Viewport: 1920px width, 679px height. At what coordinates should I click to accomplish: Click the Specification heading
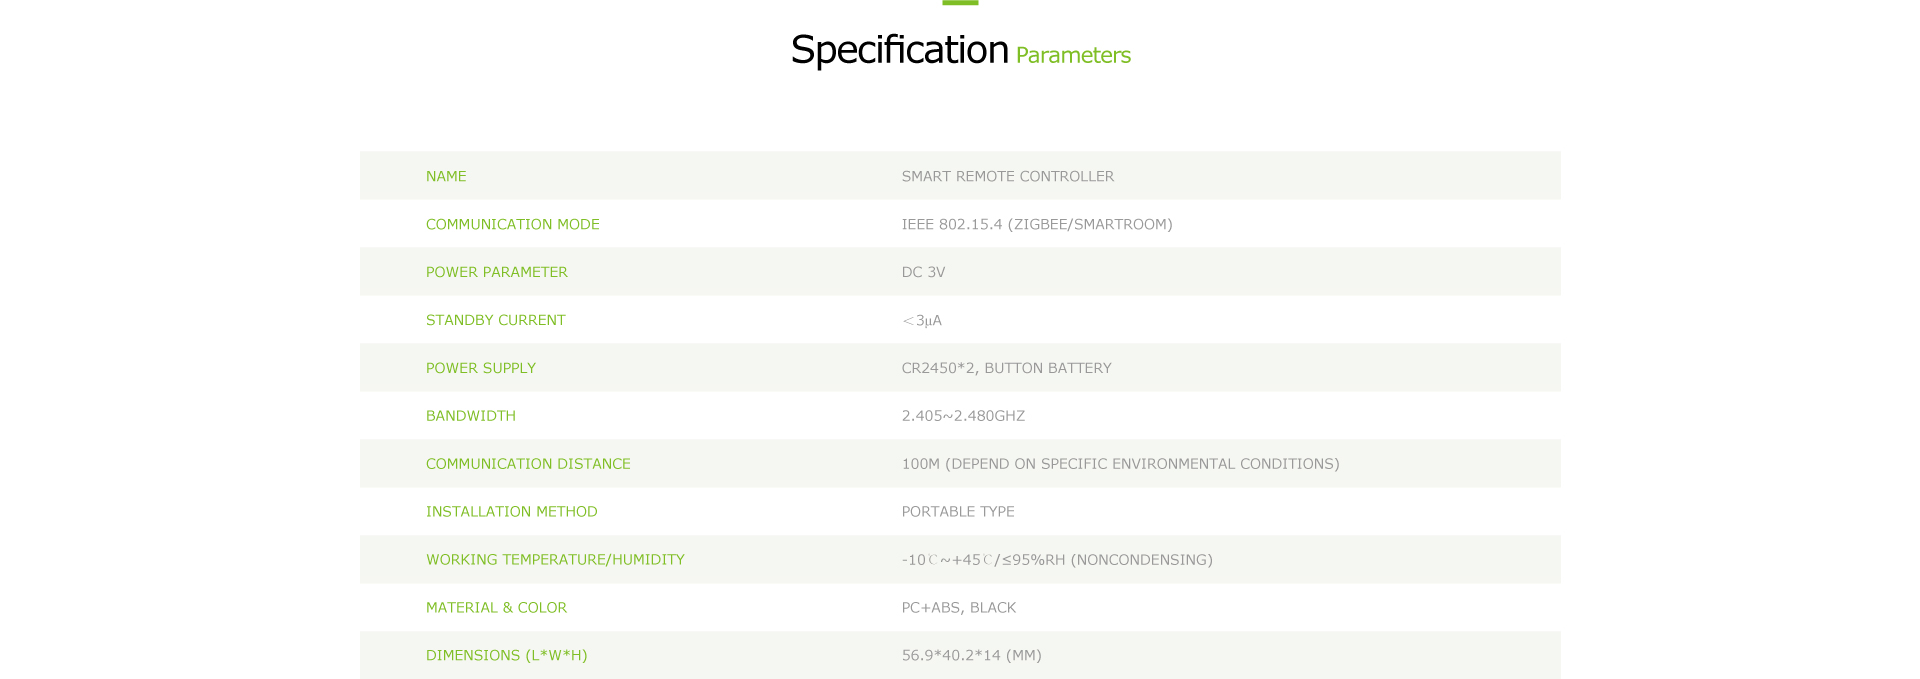(899, 50)
